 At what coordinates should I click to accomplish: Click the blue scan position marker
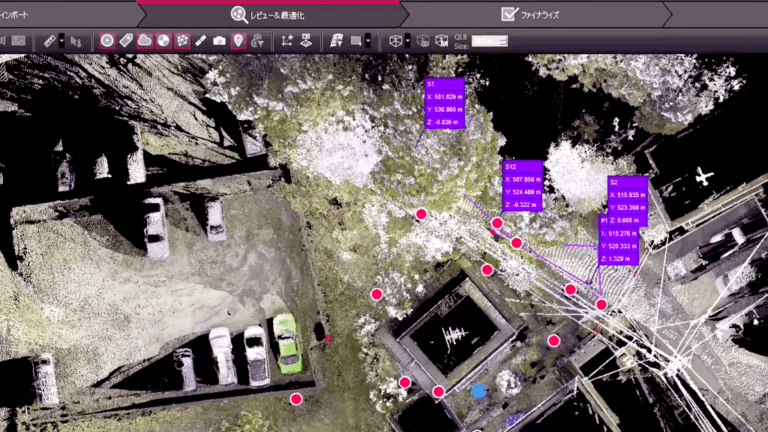point(479,391)
